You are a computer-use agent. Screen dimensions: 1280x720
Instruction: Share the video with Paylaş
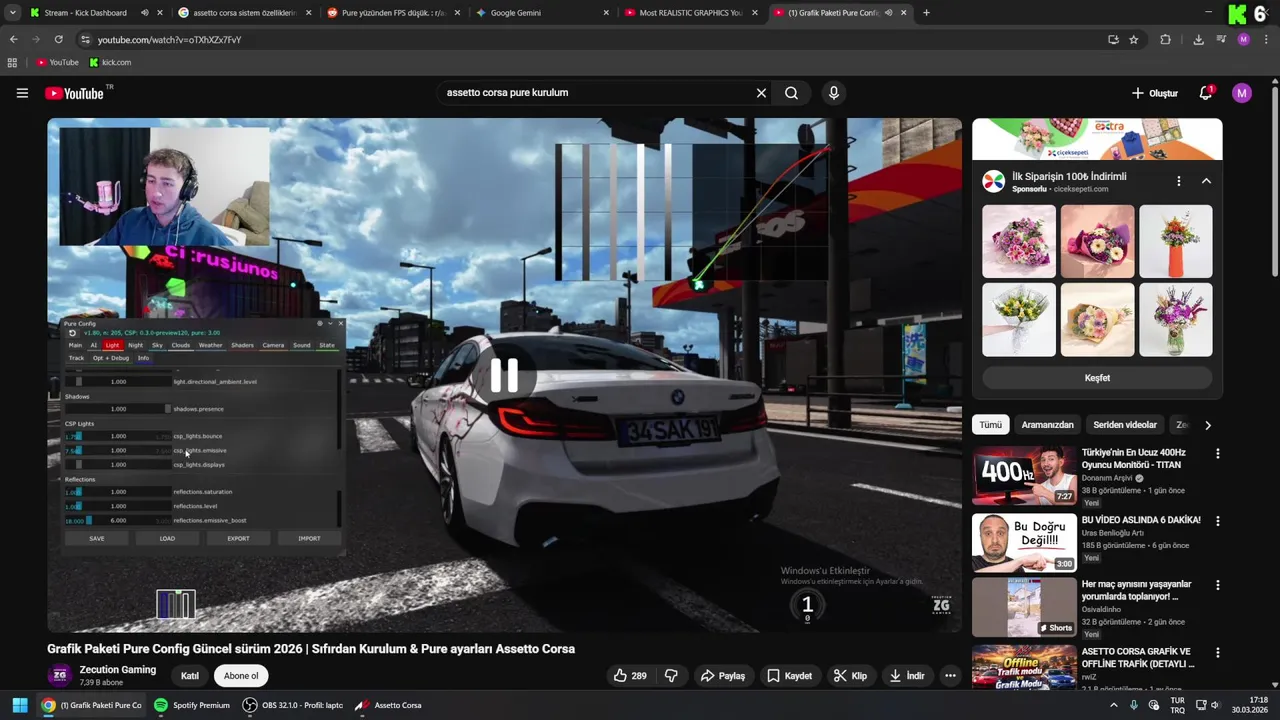coord(723,676)
